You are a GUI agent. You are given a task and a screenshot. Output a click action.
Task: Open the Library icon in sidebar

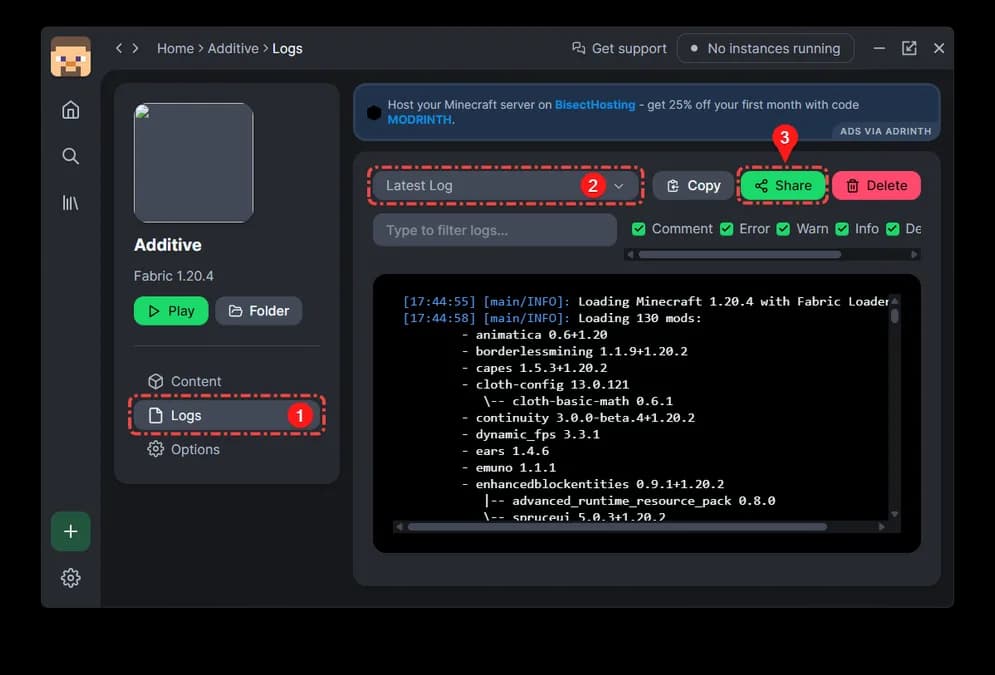click(x=70, y=203)
